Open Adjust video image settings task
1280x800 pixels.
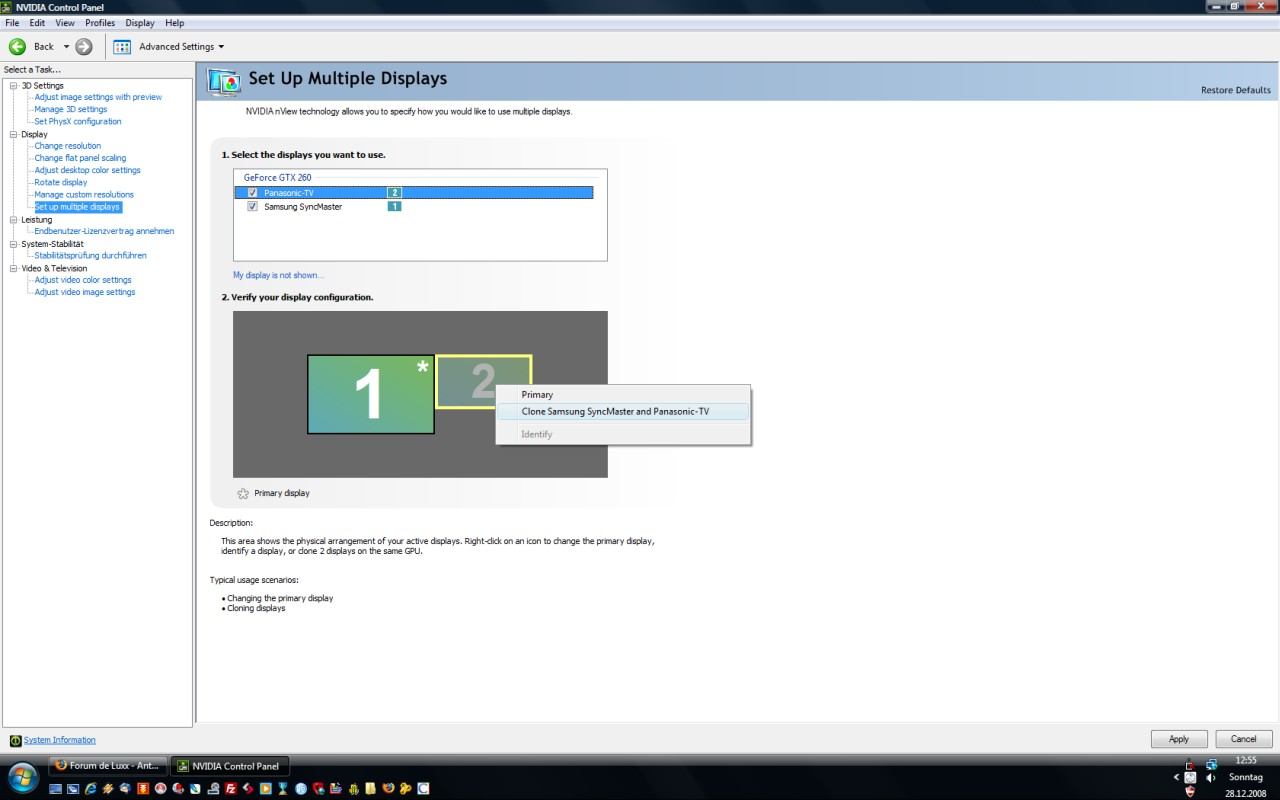click(85, 292)
